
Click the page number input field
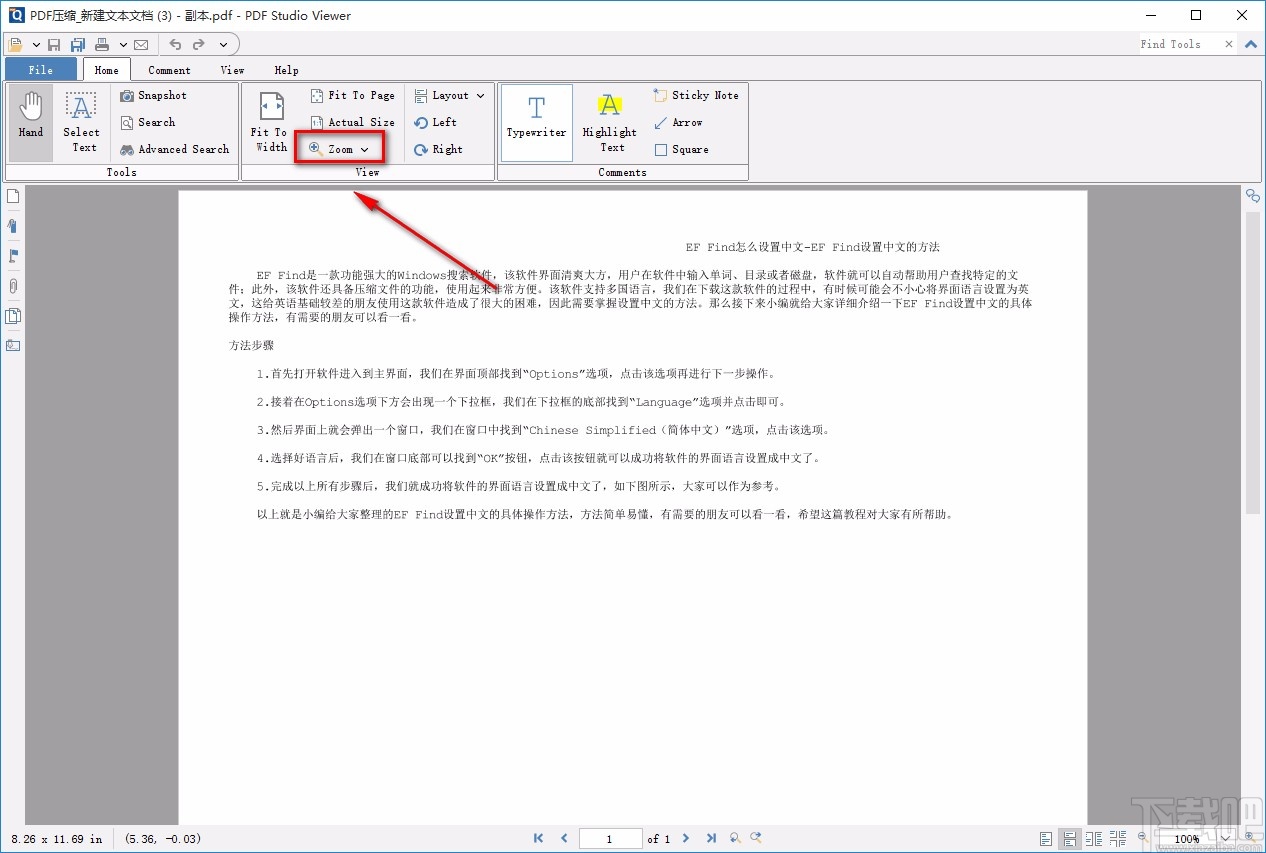(x=610, y=839)
